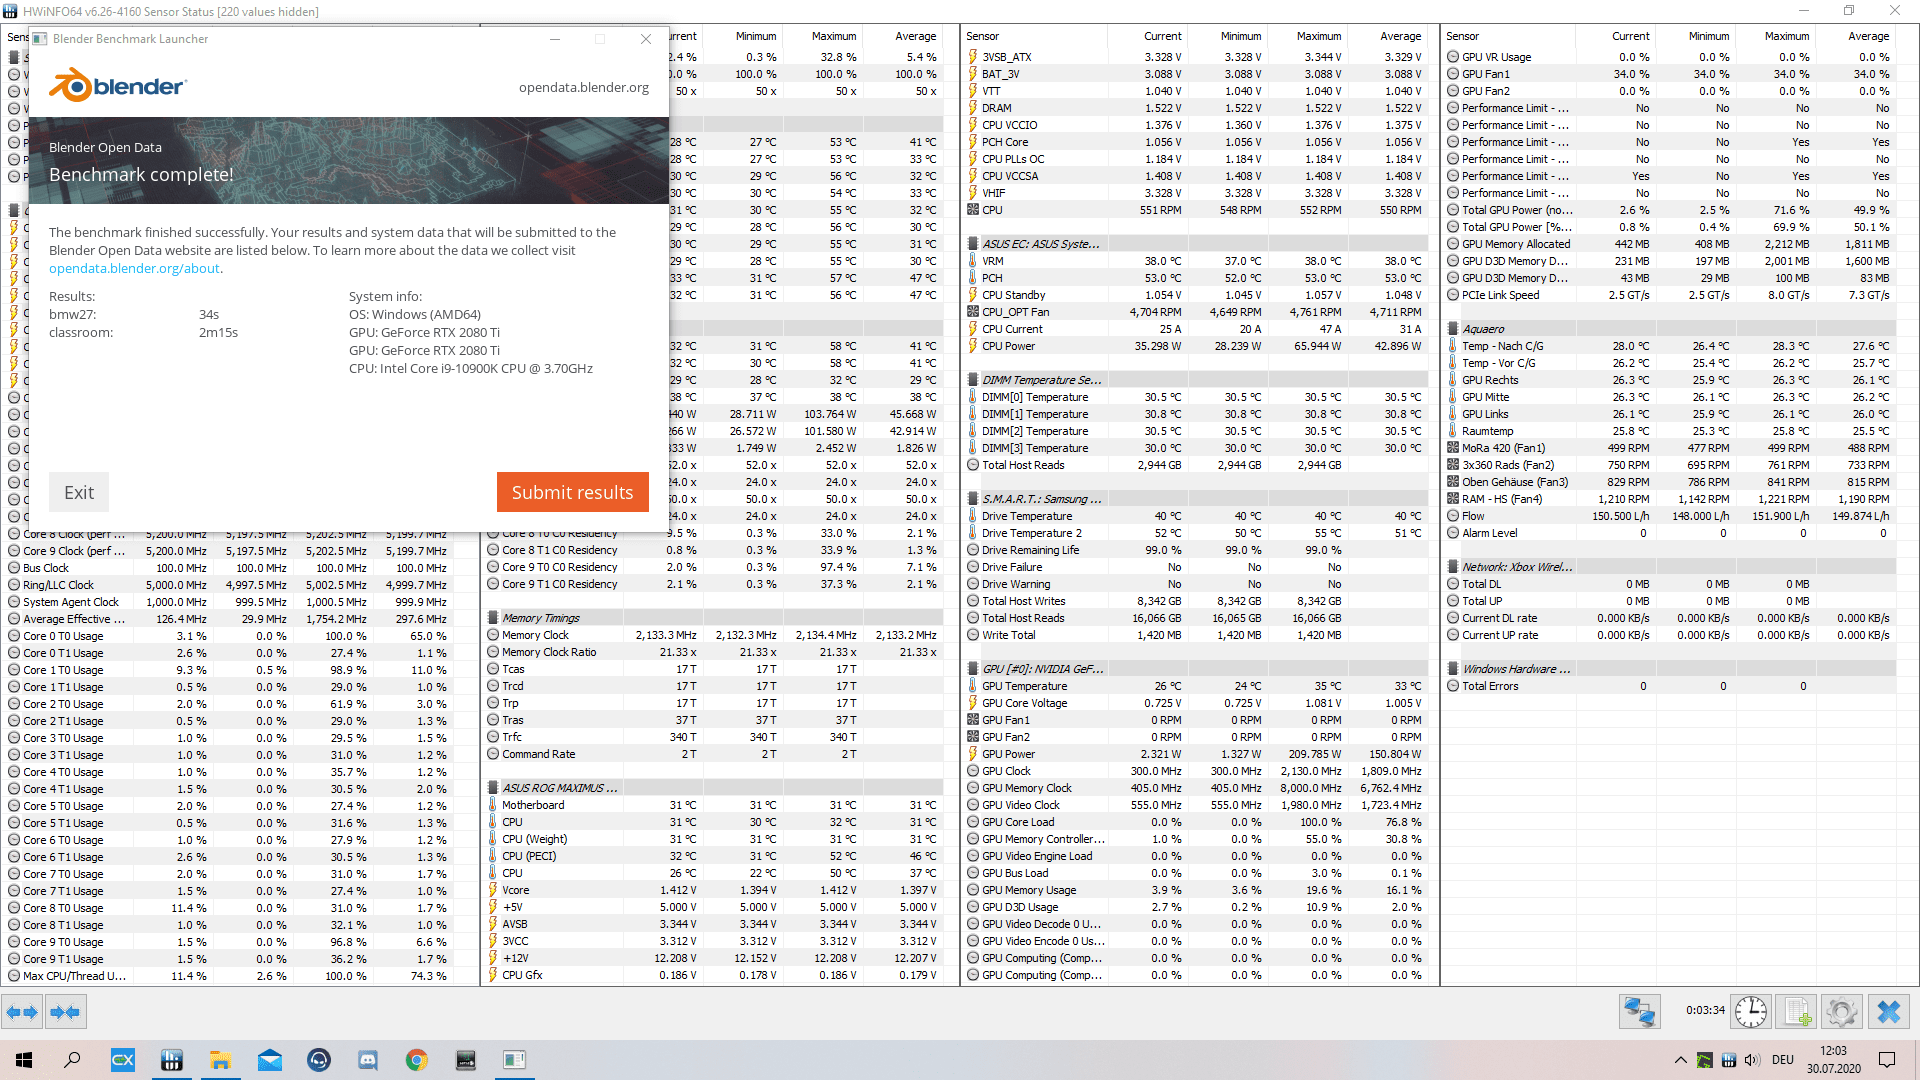Click the collapse columns arrows icon in HWiNFO

(65, 1012)
